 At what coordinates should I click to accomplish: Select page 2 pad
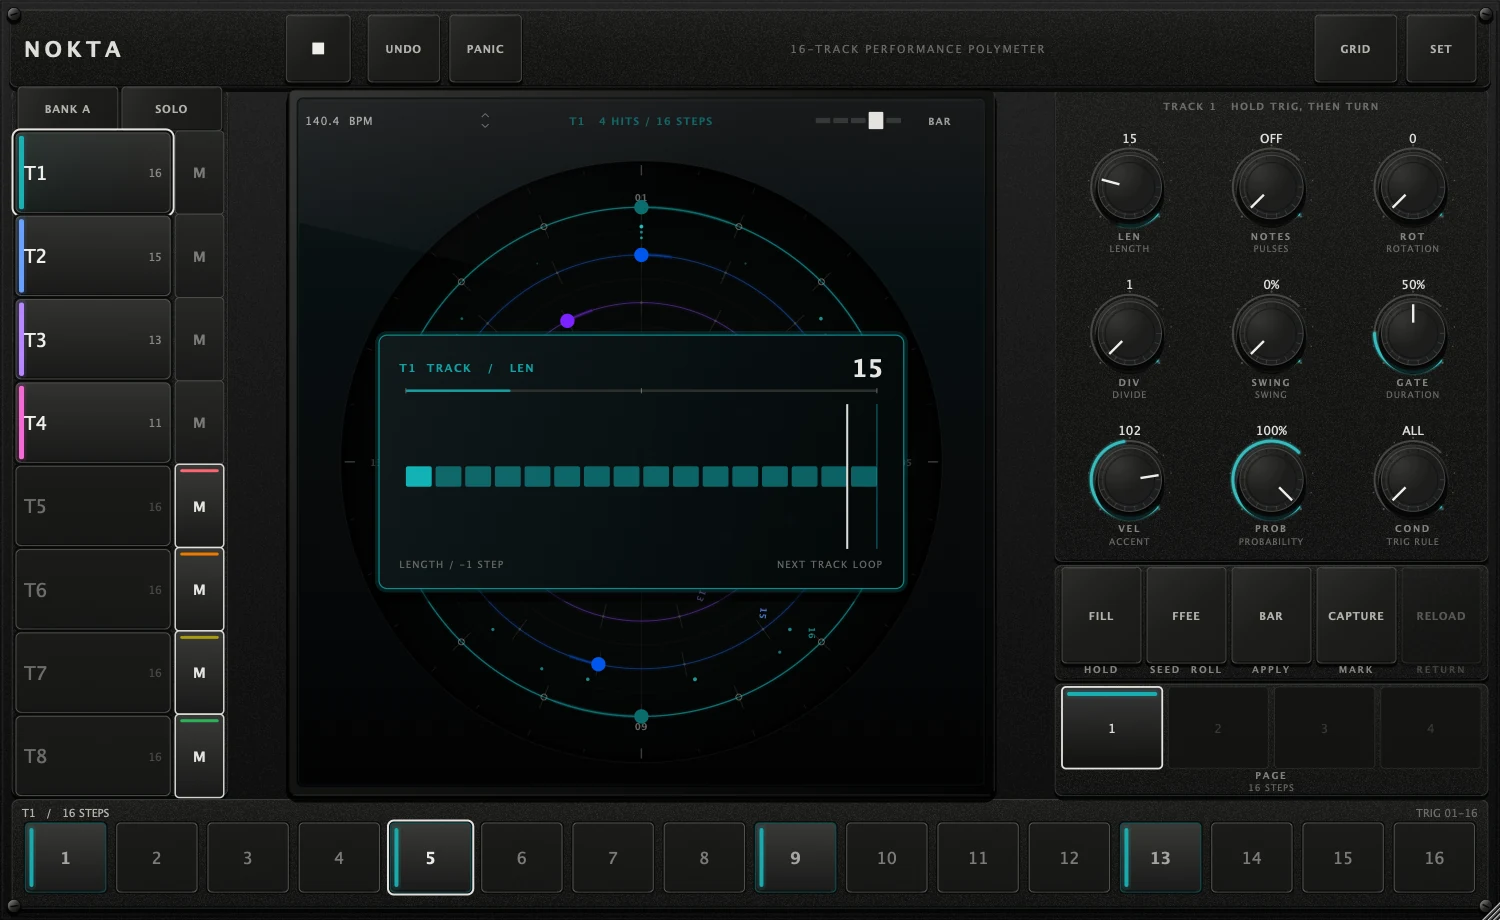point(1218,728)
